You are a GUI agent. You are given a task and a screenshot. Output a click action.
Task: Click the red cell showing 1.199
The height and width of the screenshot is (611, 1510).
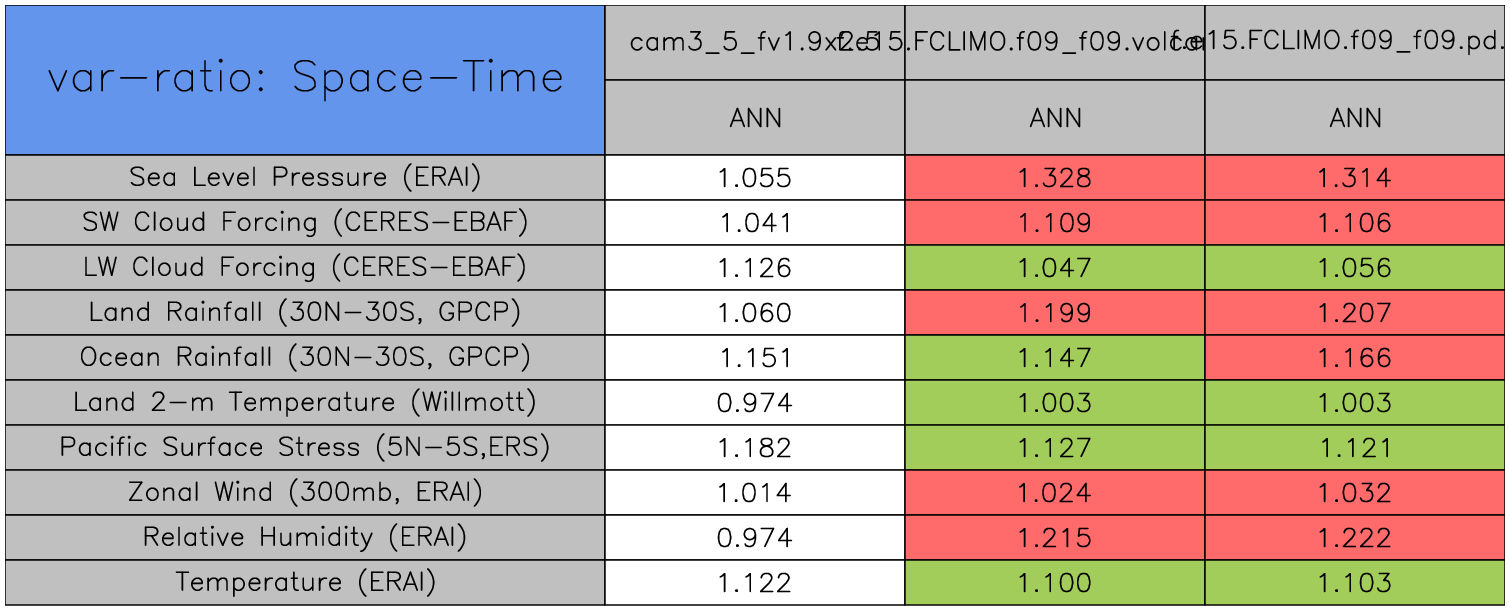tap(1055, 313)
